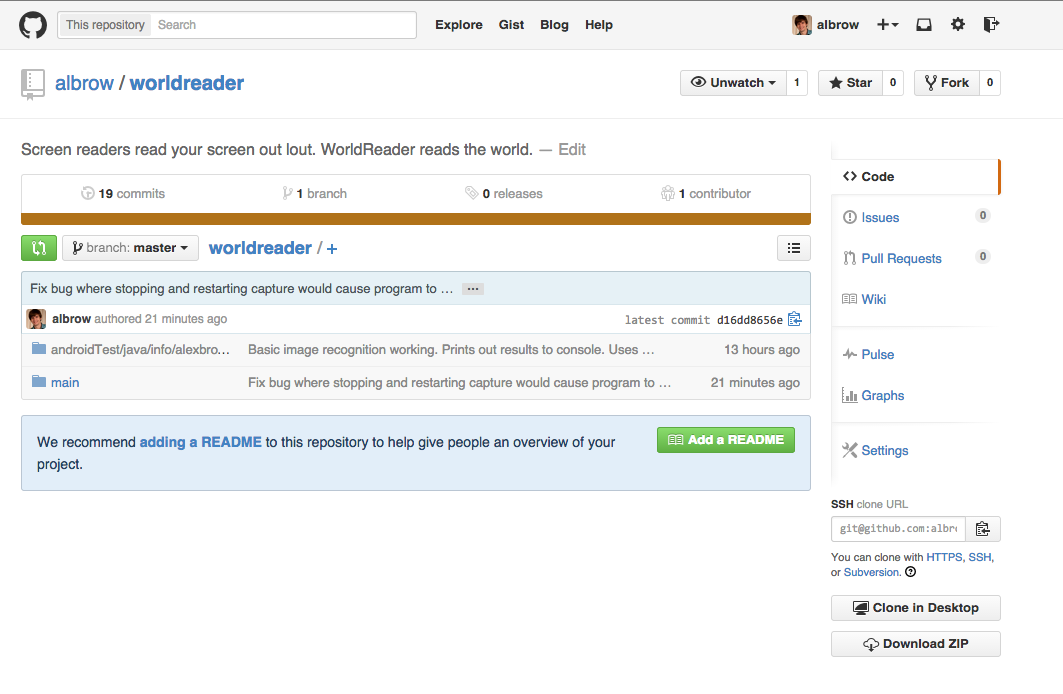Open Help from the top navigation

599,25
